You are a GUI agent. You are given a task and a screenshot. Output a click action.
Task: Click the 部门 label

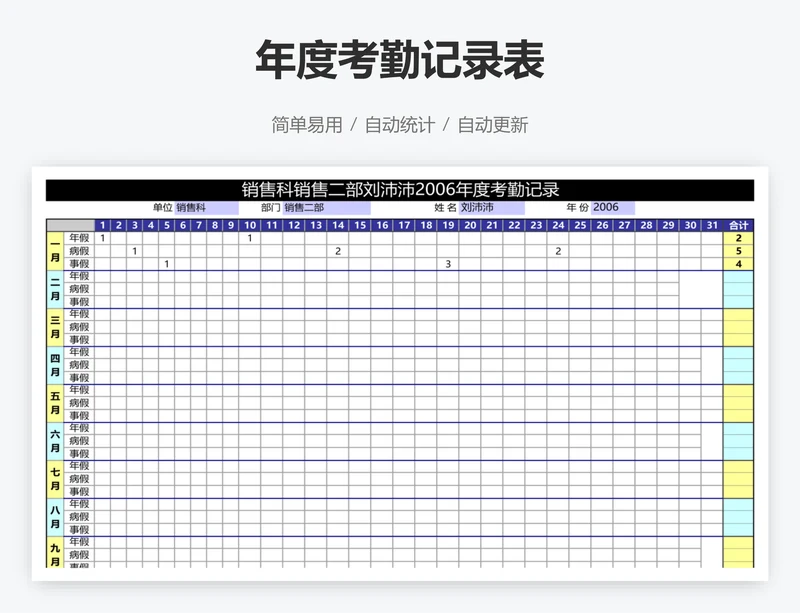[271, 208]
